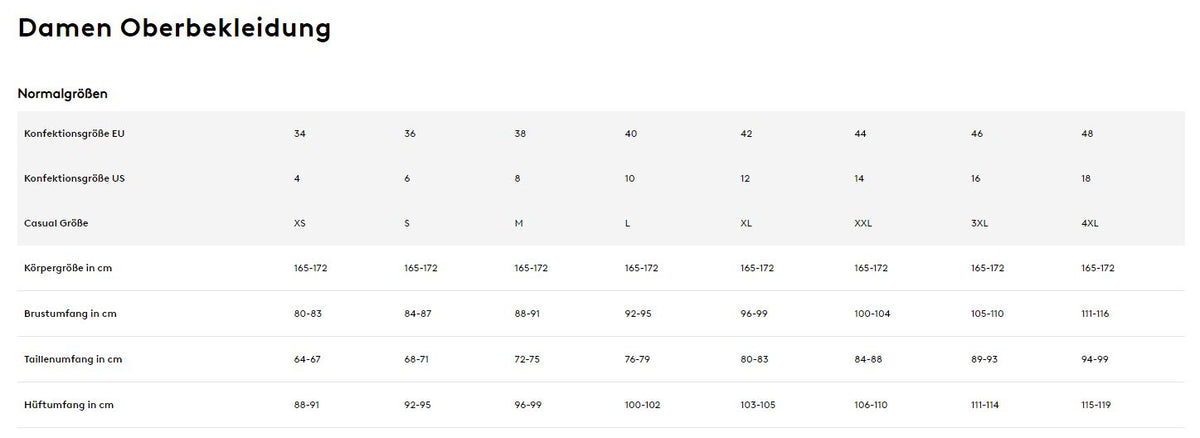Click hip measurement 115-119 cell
The height and width of the screenshot is (438, 1200).
(x=1095, y=404)
